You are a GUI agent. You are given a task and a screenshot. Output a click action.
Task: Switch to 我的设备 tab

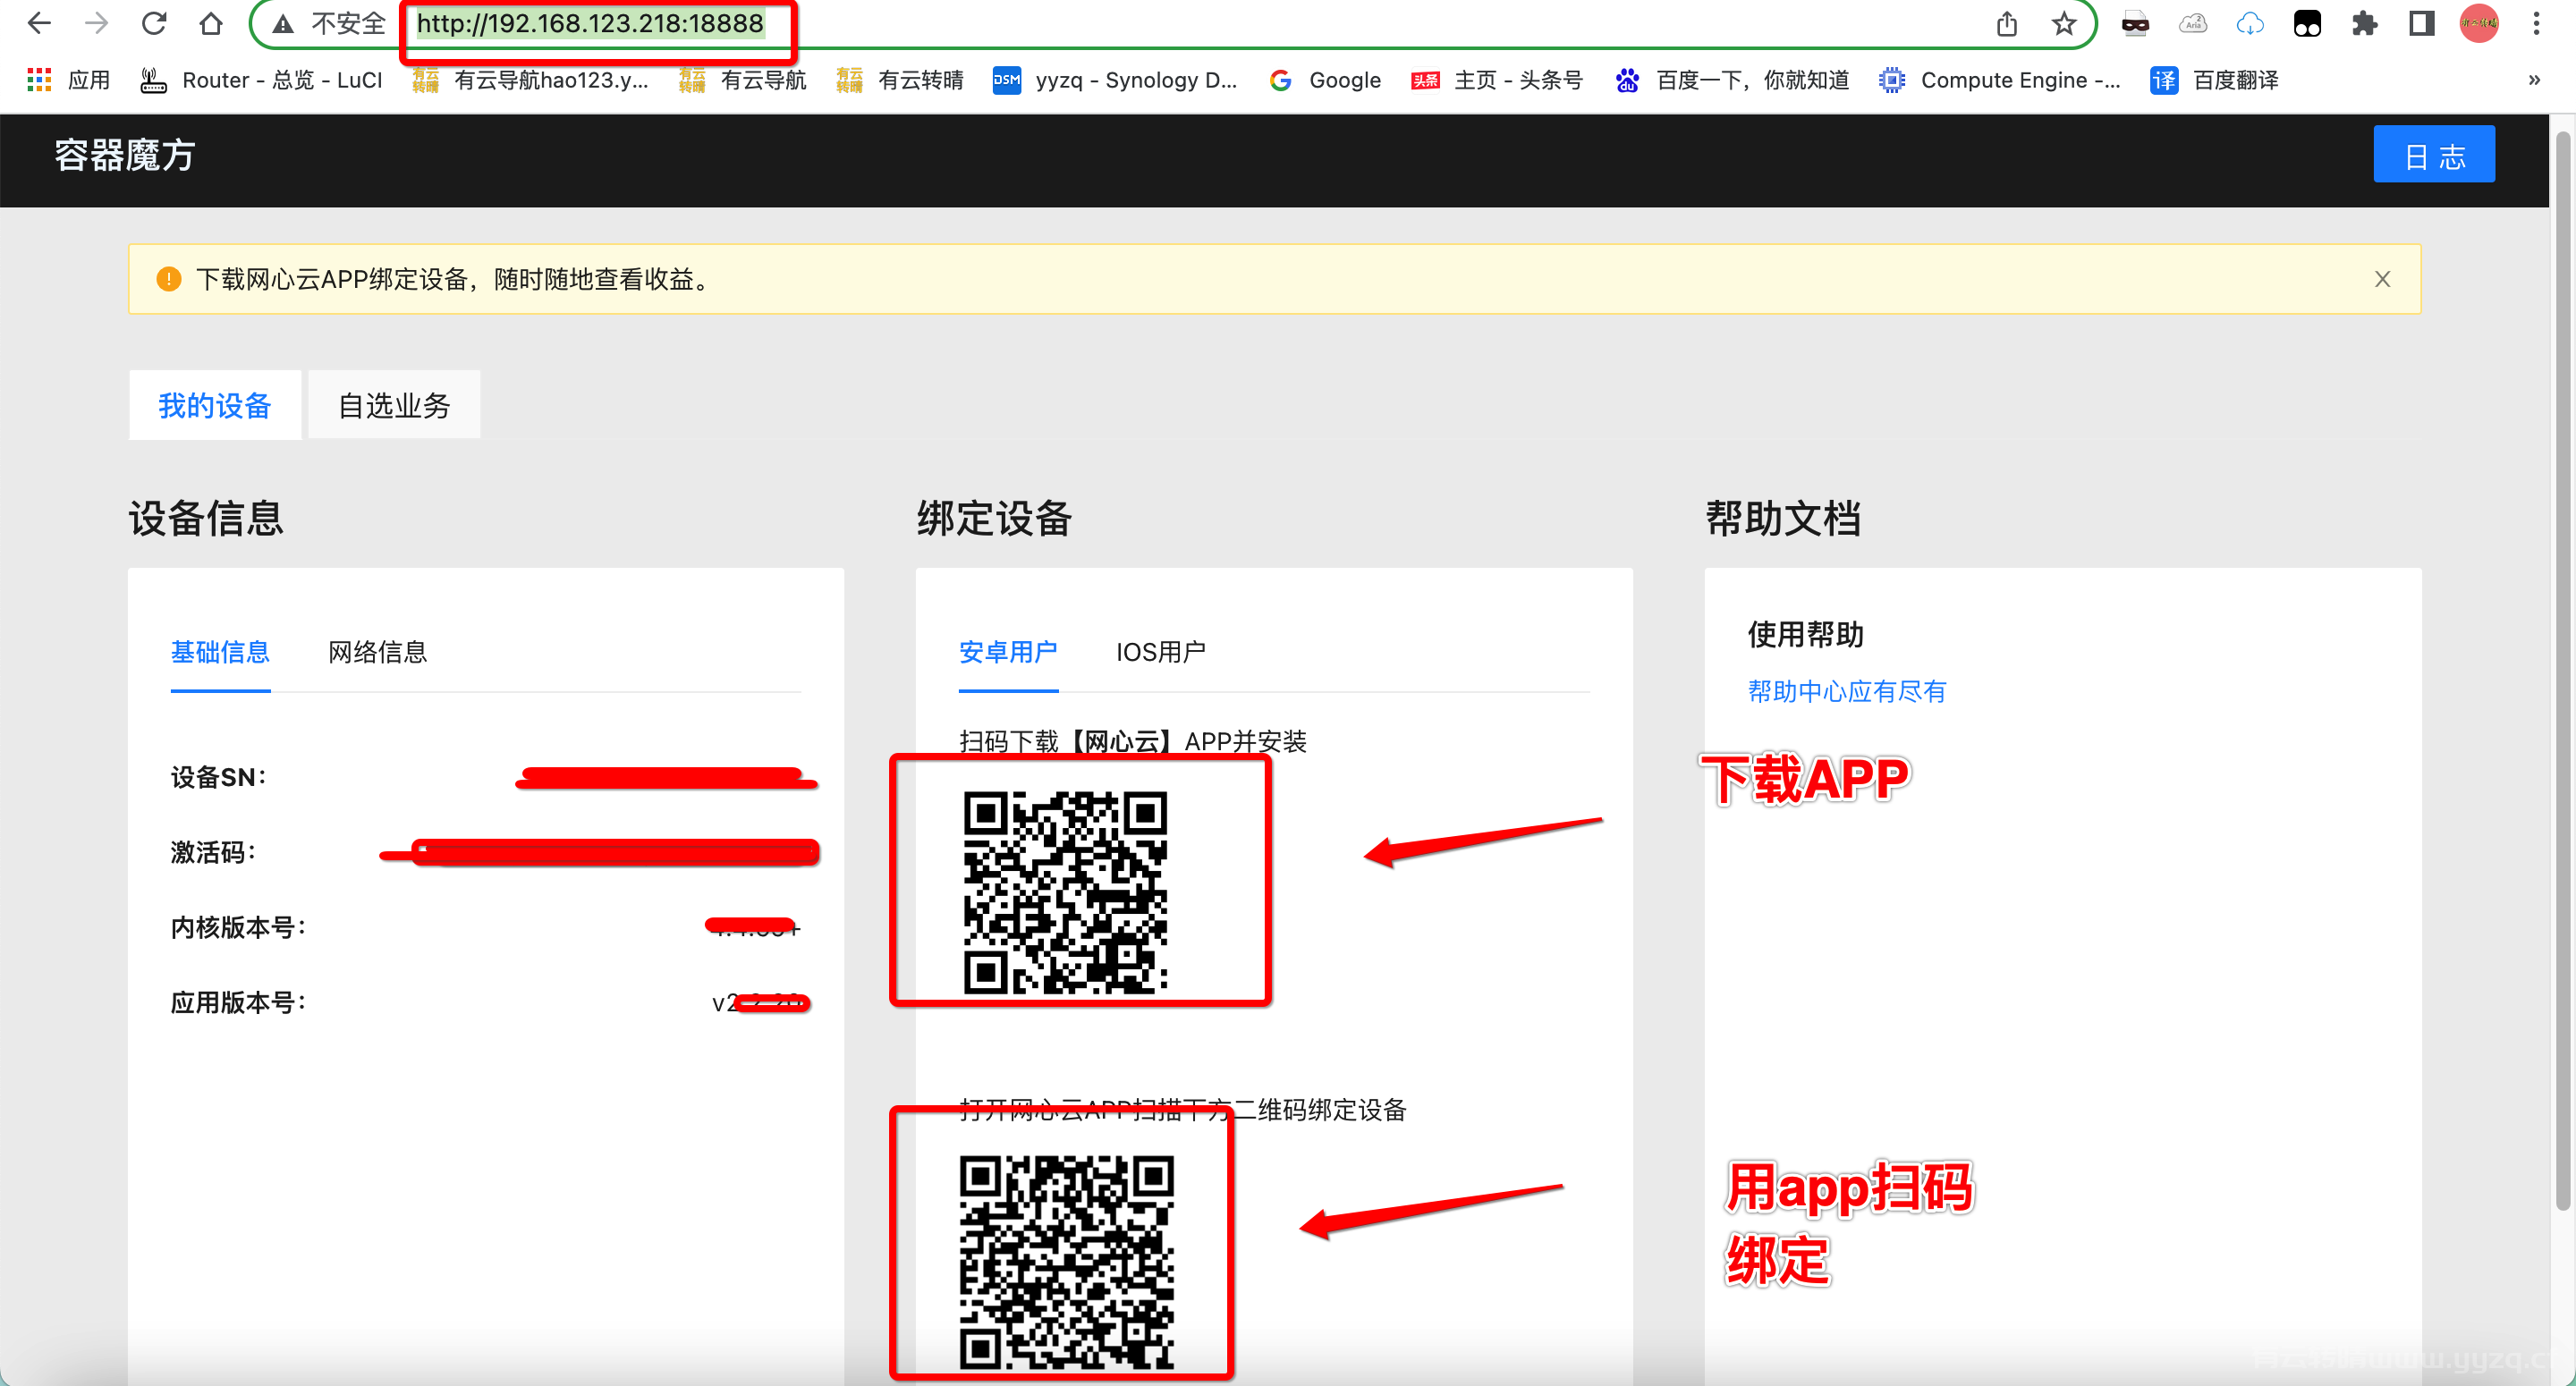215,405
